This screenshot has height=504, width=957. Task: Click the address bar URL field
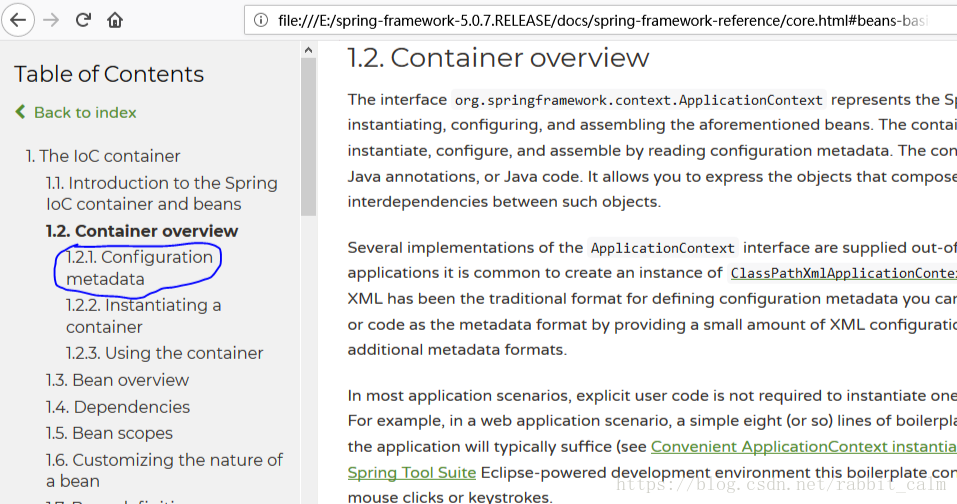click(x=601, y=20)
